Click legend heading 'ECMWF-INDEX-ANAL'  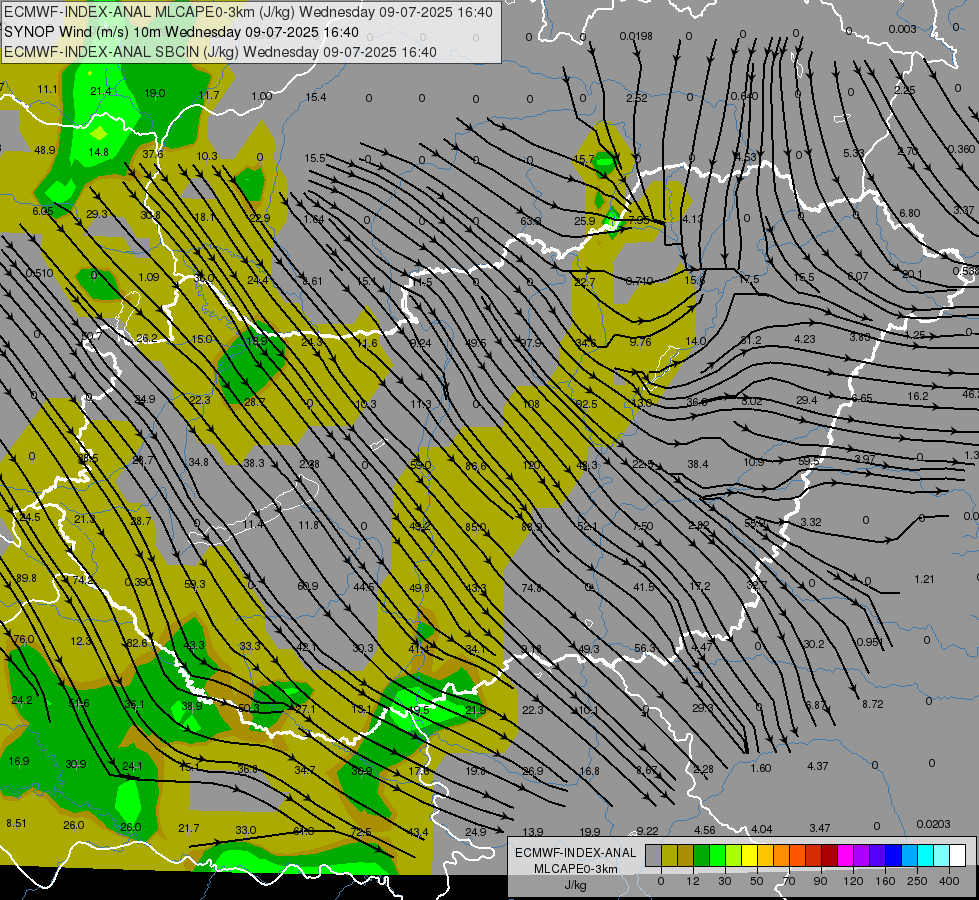(576, 853)
